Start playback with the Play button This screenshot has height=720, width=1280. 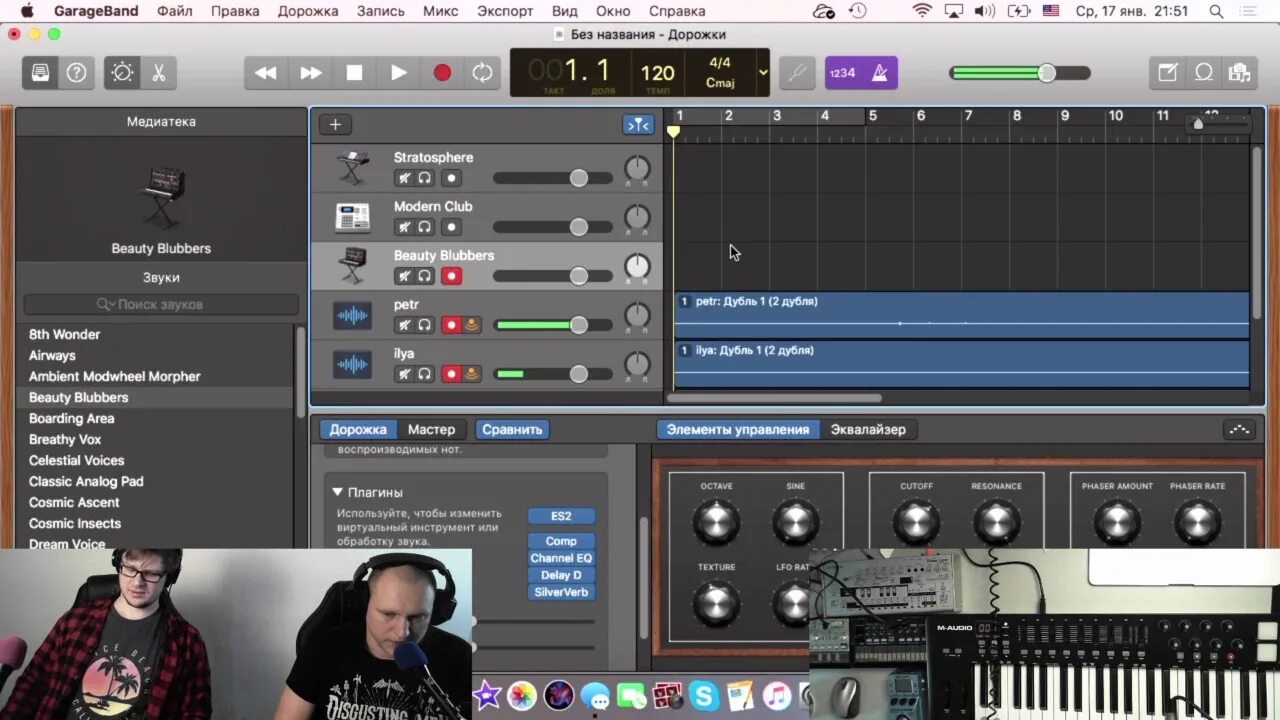[x=398, y=73]
